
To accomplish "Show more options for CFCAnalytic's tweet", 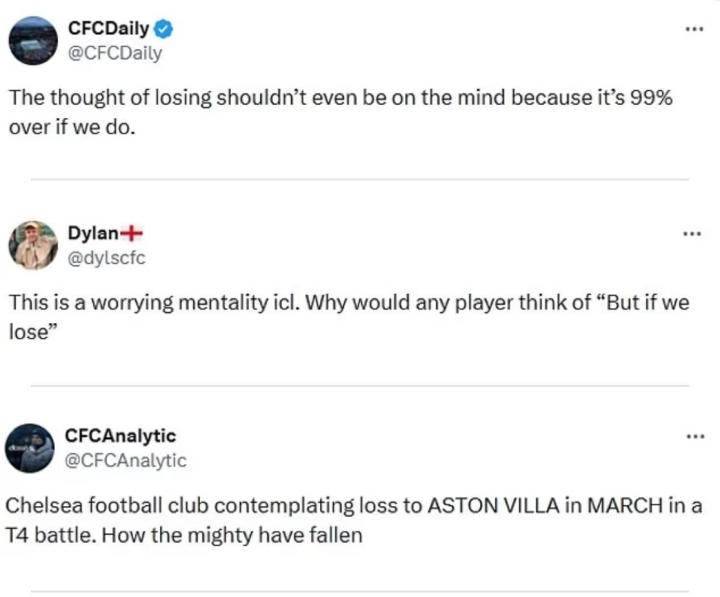I will tap(693, 436).
